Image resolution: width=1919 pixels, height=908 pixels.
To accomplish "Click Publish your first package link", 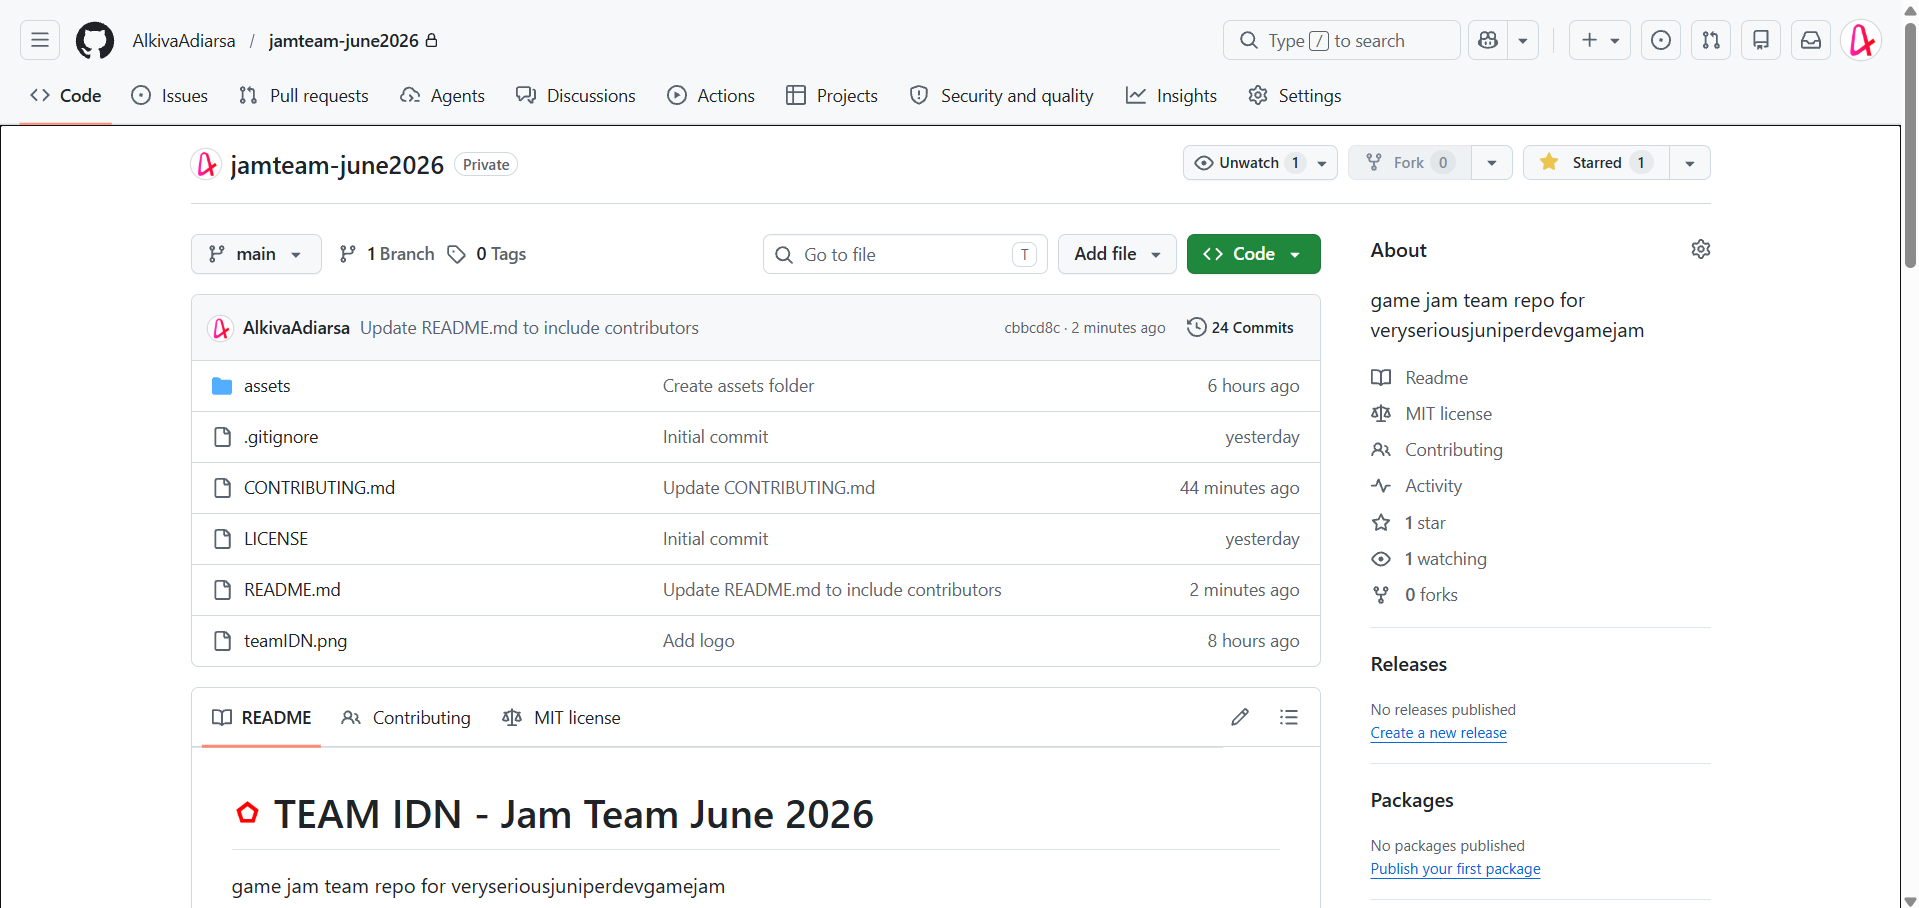I will point(1455,869).
